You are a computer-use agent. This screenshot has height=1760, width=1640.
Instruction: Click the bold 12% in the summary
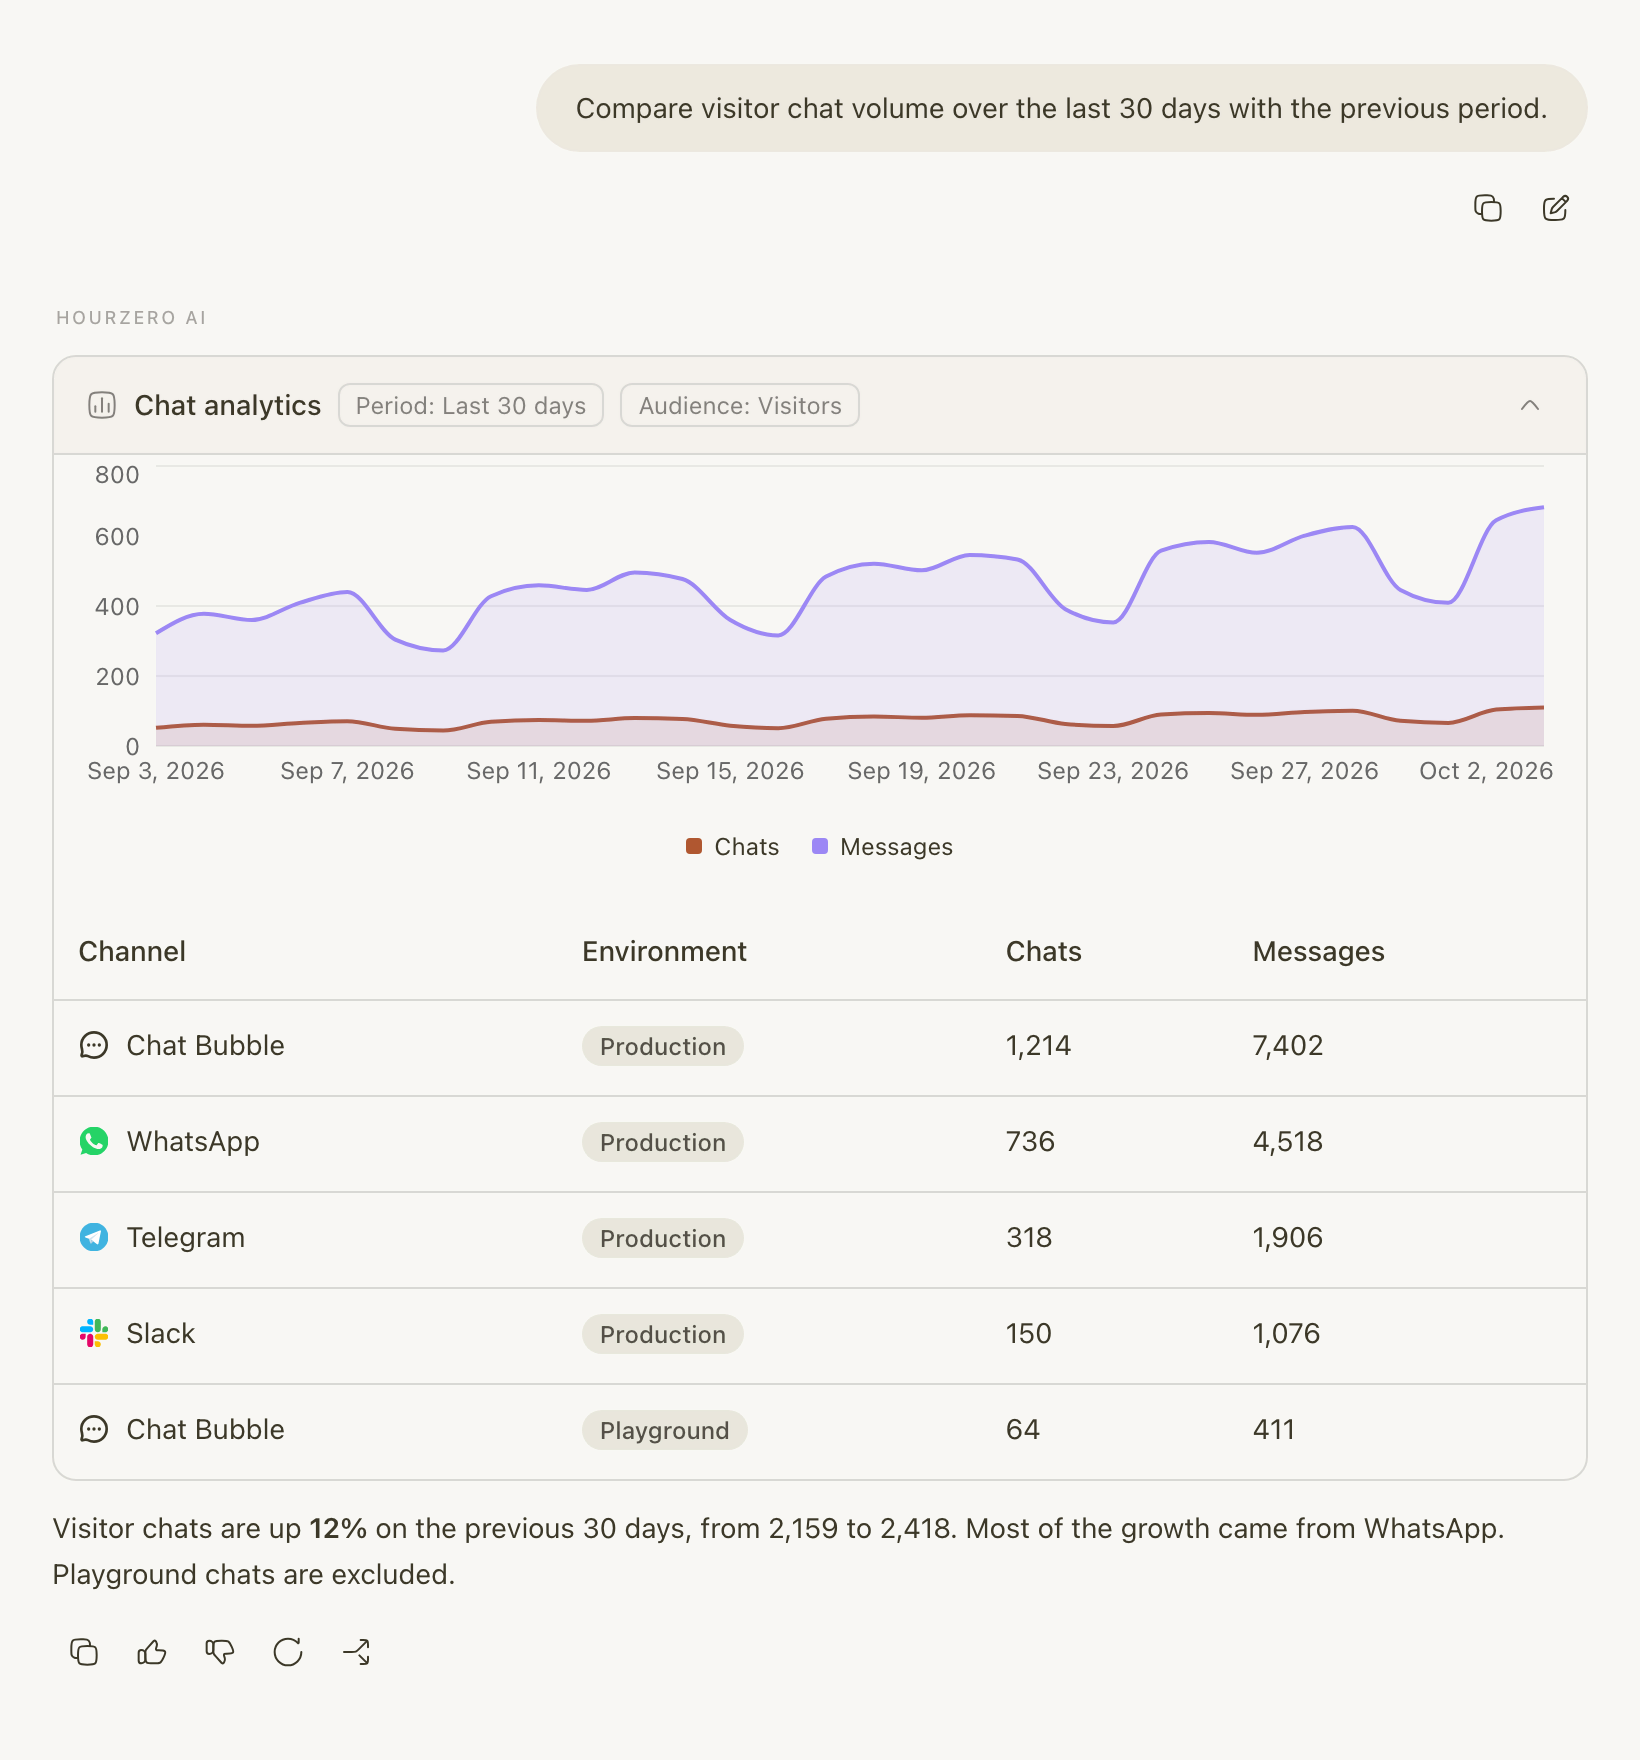click(x=338, y=1529)
